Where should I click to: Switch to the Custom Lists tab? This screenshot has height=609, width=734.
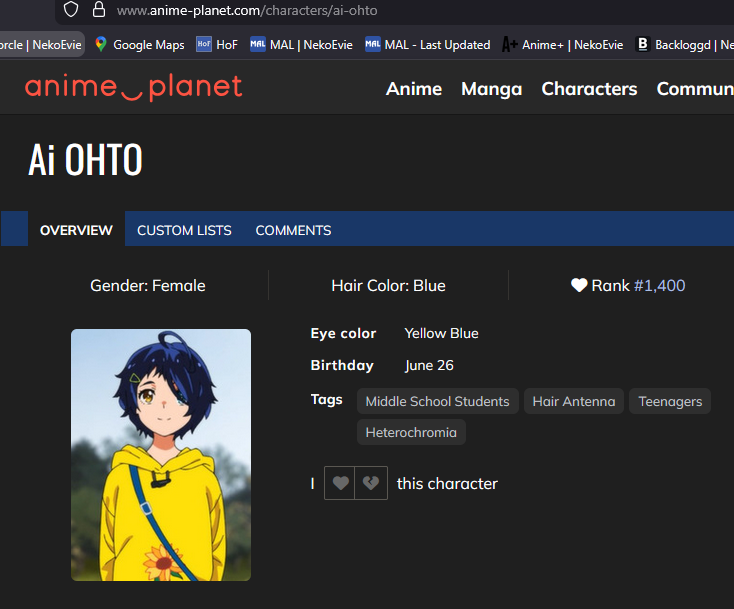[x=184, y=230]
